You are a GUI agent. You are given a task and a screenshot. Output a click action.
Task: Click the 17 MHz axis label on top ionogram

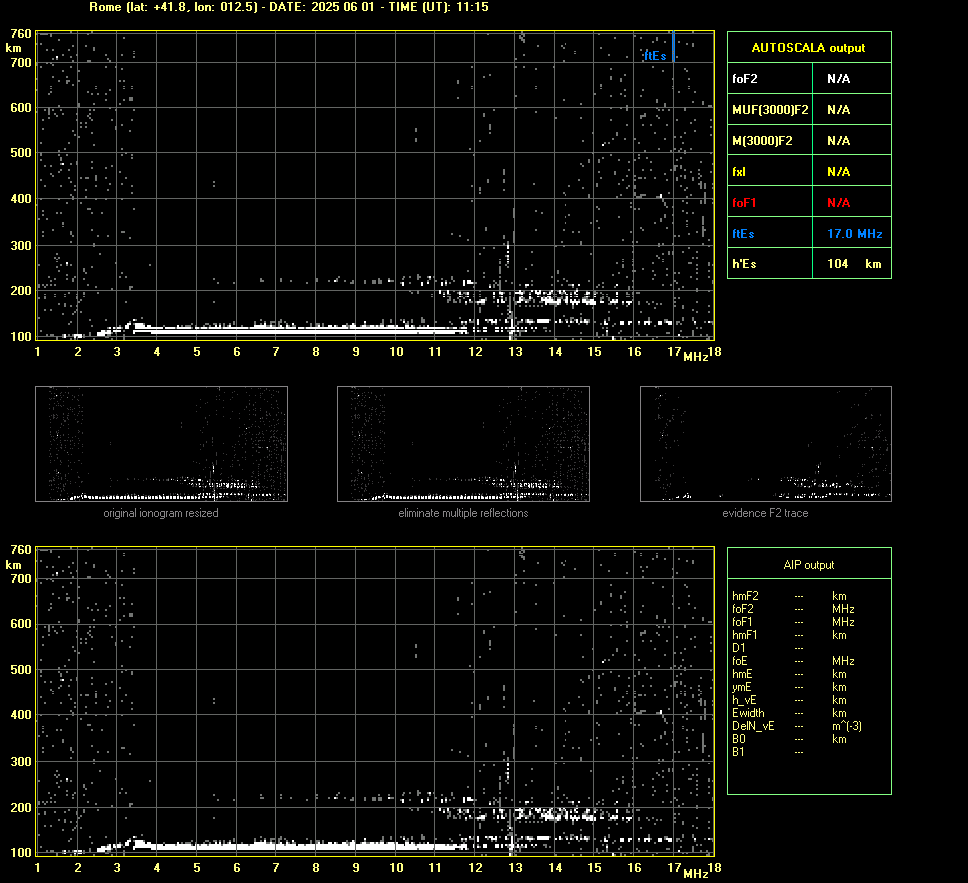point(674,351)
